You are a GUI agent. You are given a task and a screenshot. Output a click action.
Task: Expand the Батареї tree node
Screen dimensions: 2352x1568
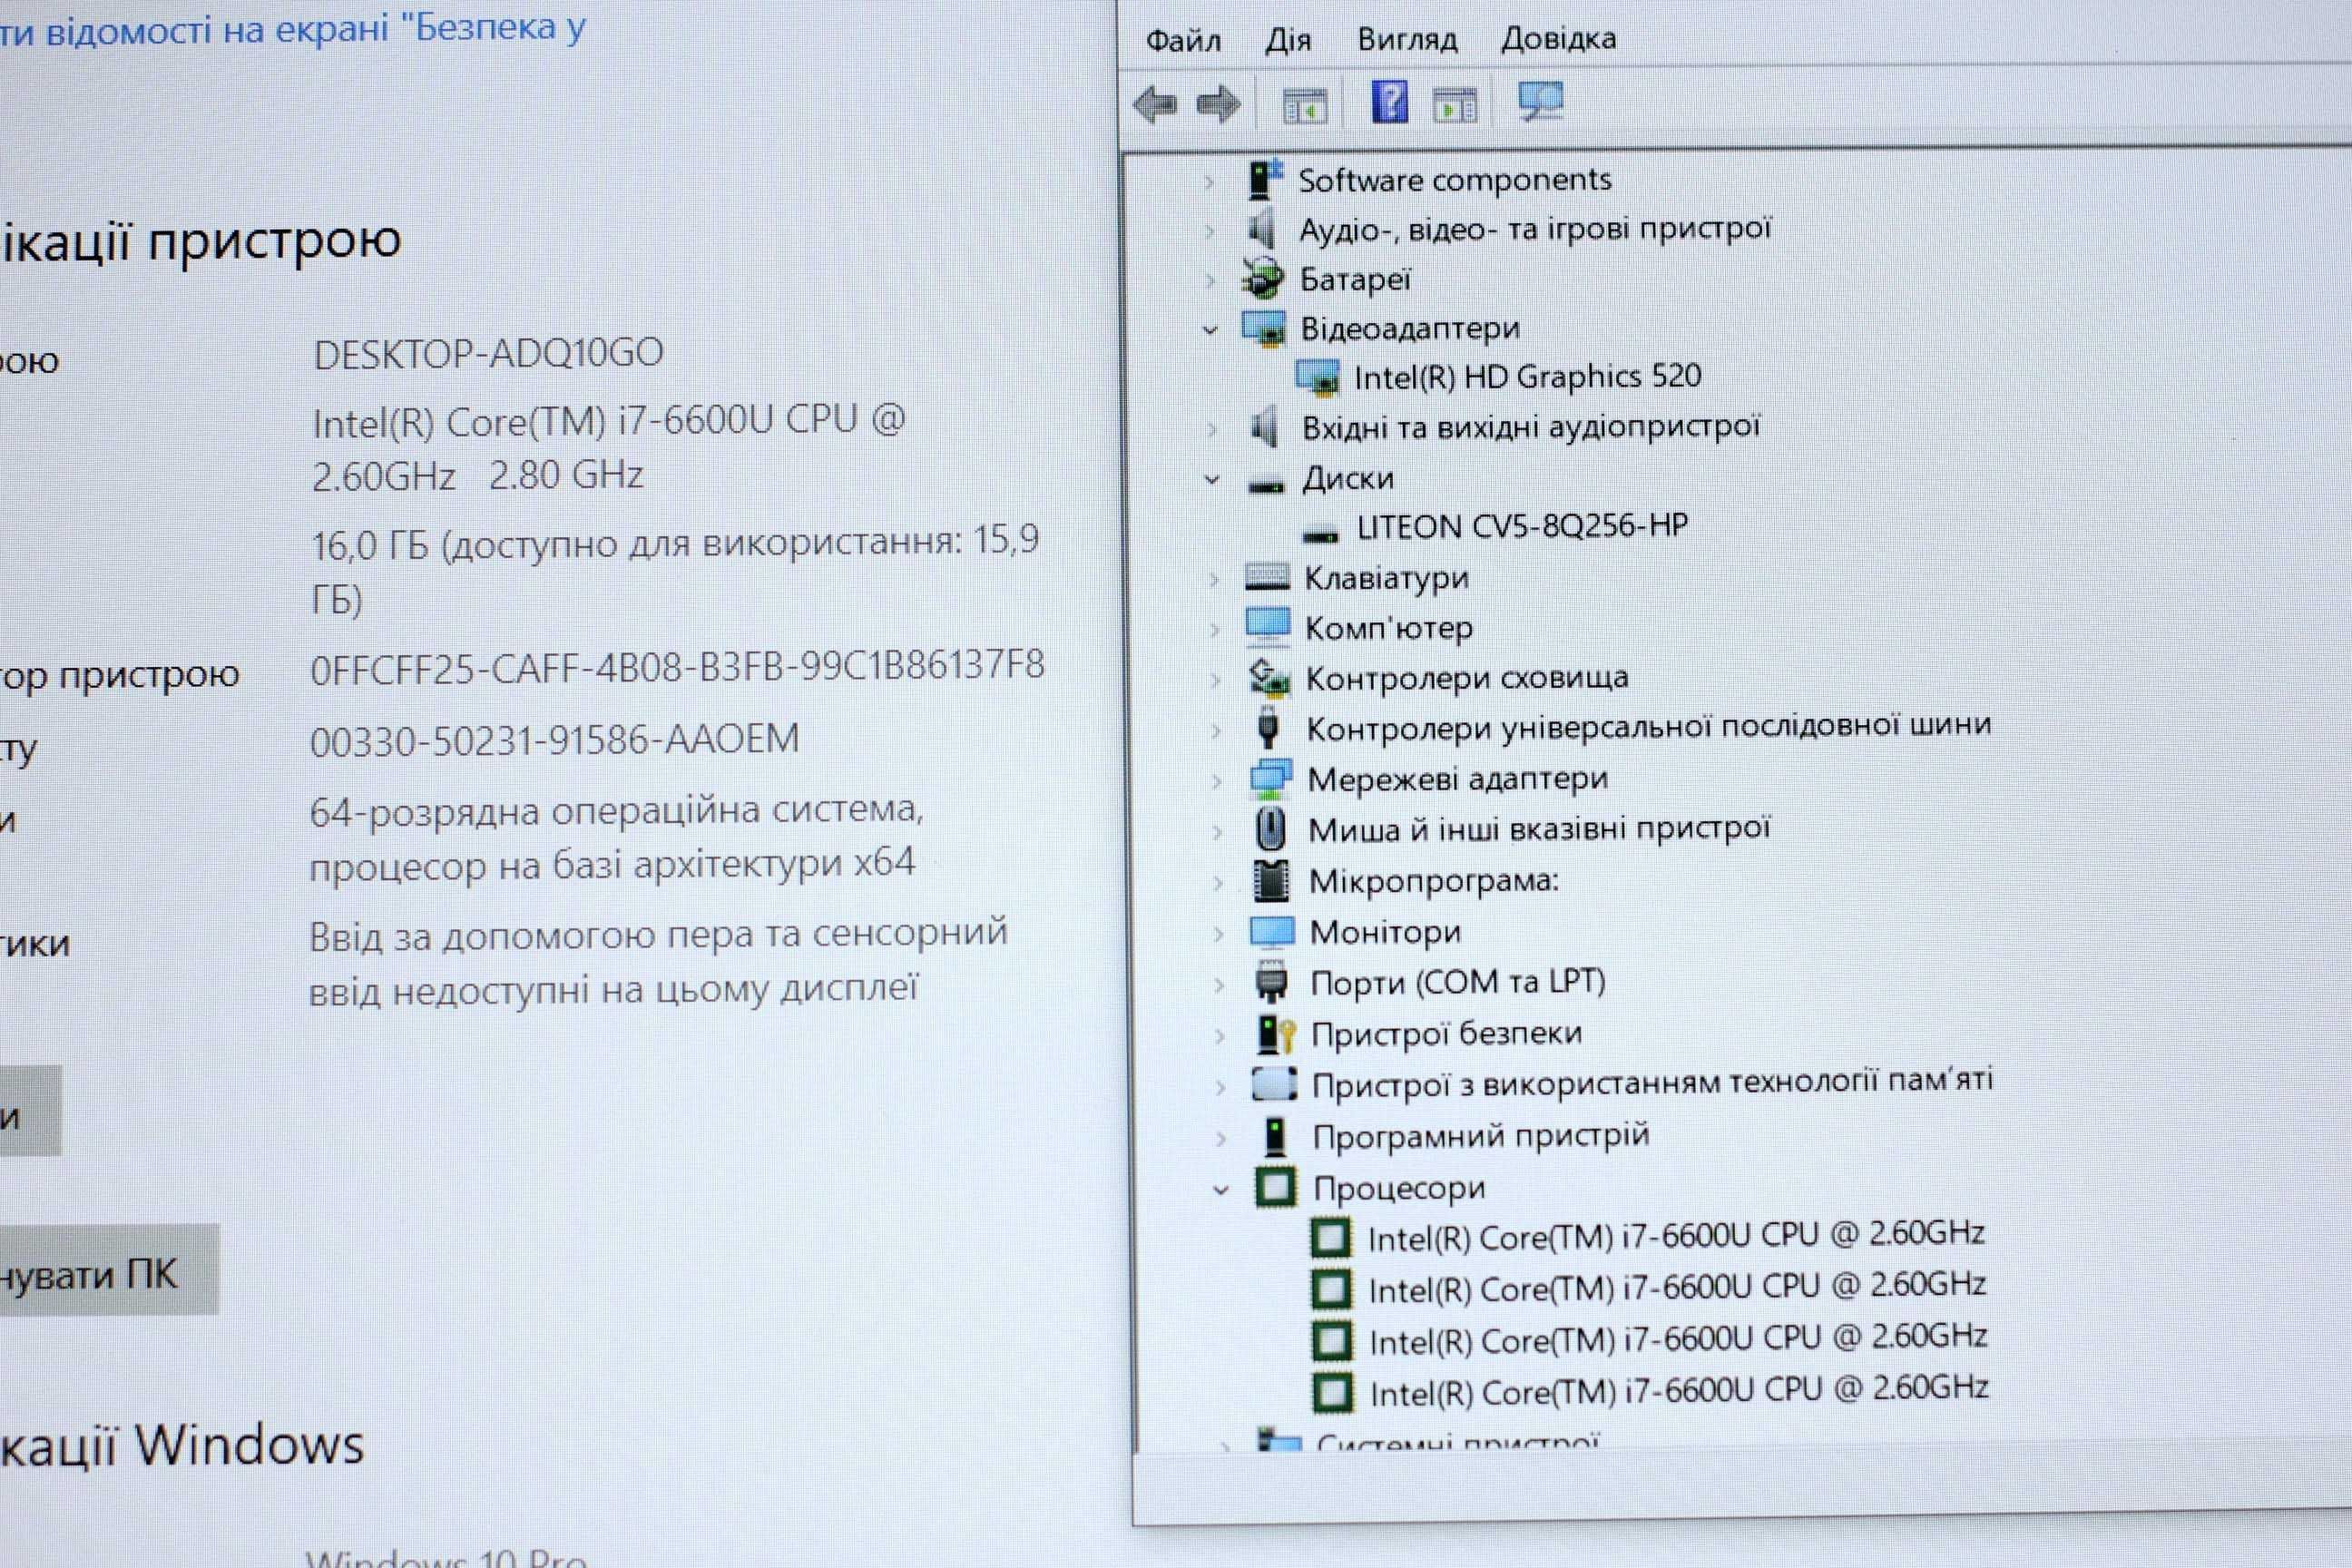tap(1209, 281)
